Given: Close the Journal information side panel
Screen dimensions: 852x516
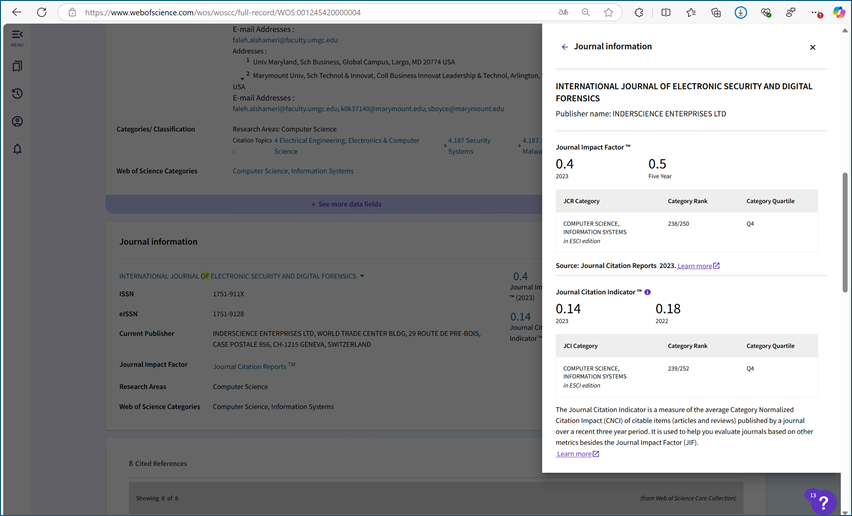Looking at the screenshot, I should 812,47.
